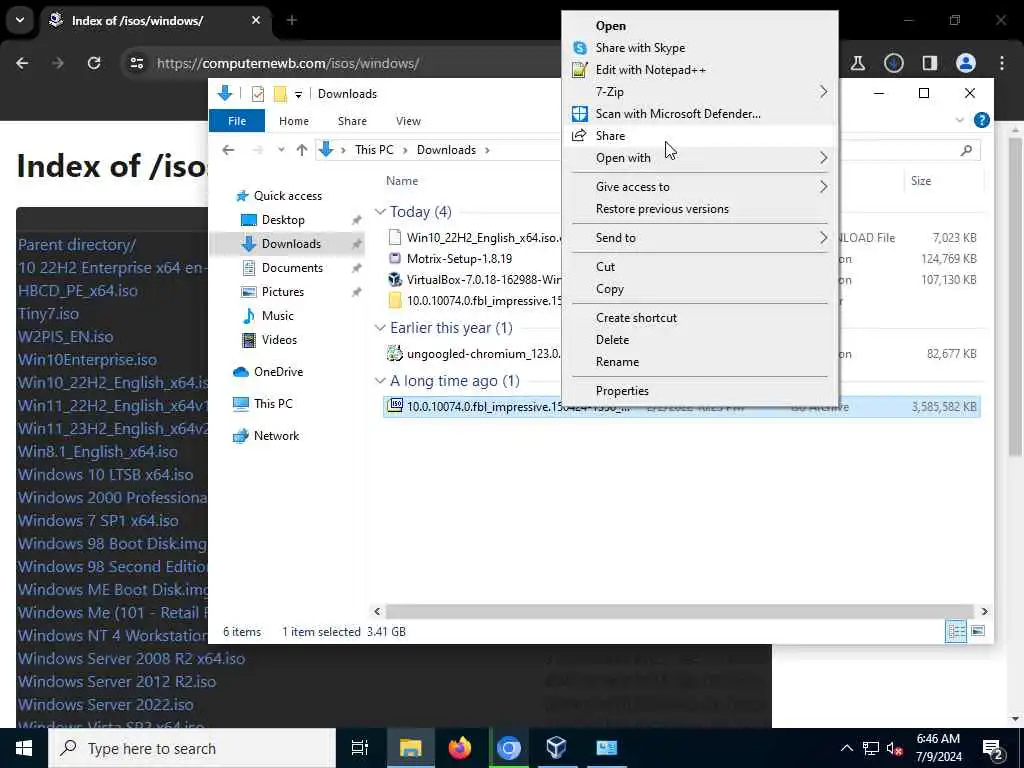
Task: View site information icon in address bar
Action: point(136,63)
